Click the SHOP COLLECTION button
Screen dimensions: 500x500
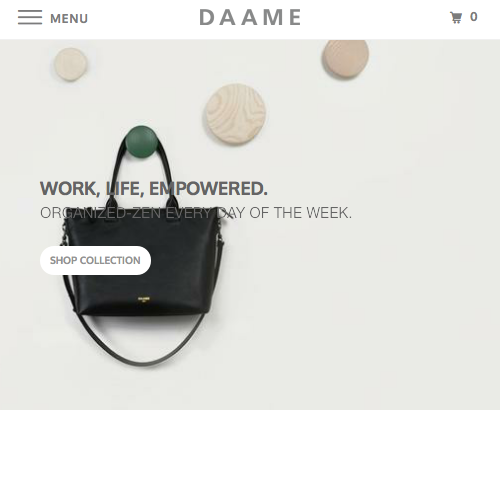click(x=95, y=260)
